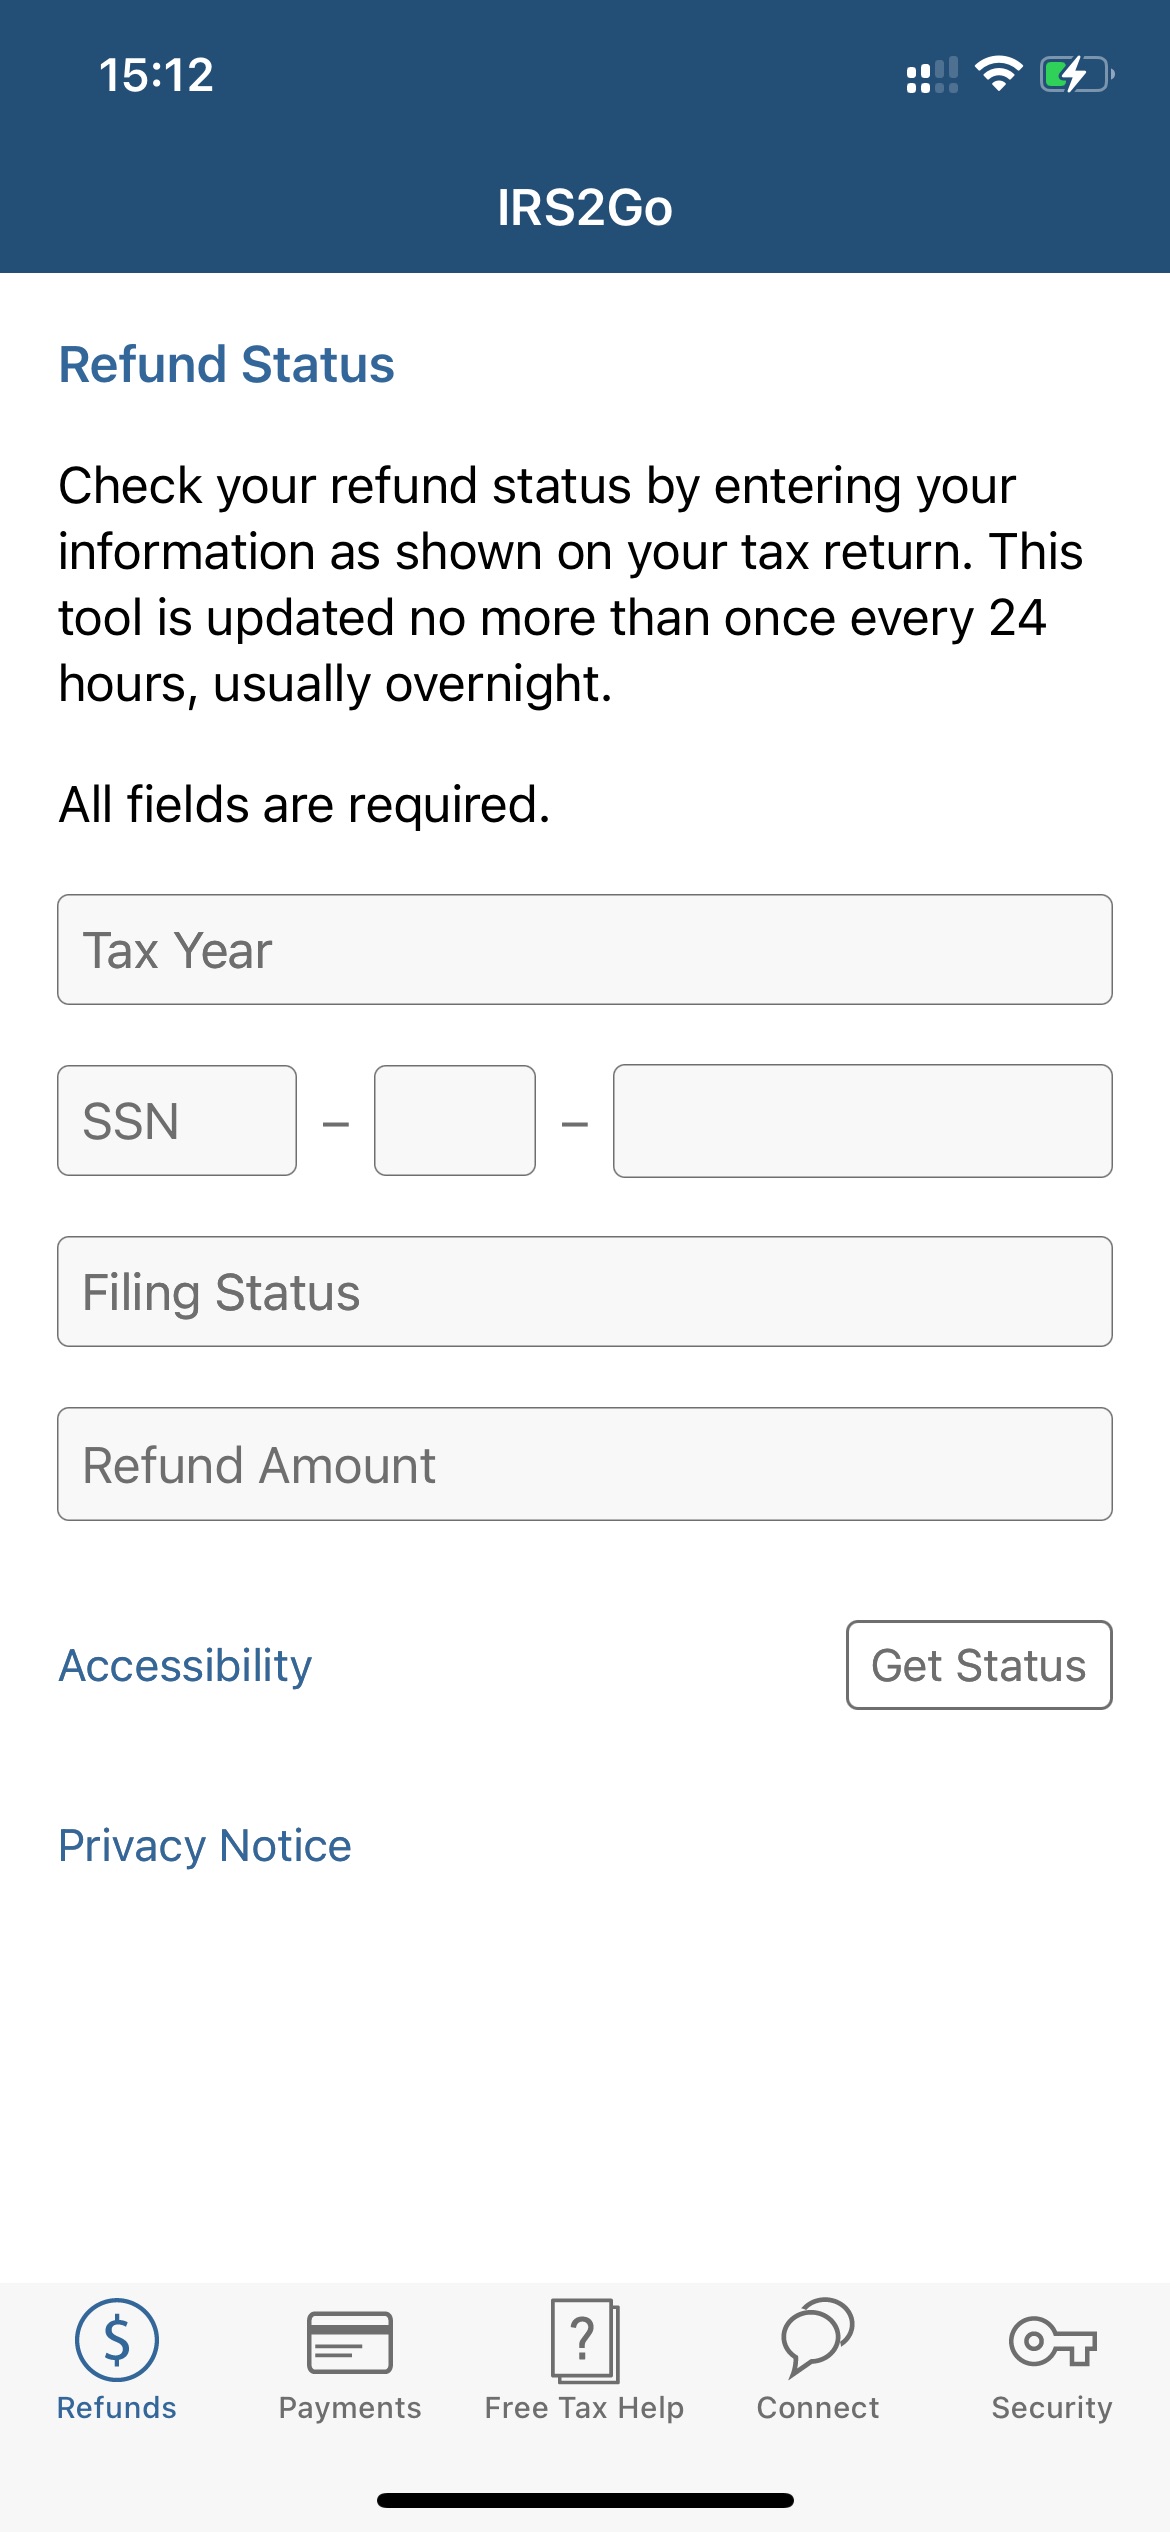The image size is (1170, 2532).
Task: Open the Connect speech bubble icon
Action: pyautogui.click(x=818, y=2337)
